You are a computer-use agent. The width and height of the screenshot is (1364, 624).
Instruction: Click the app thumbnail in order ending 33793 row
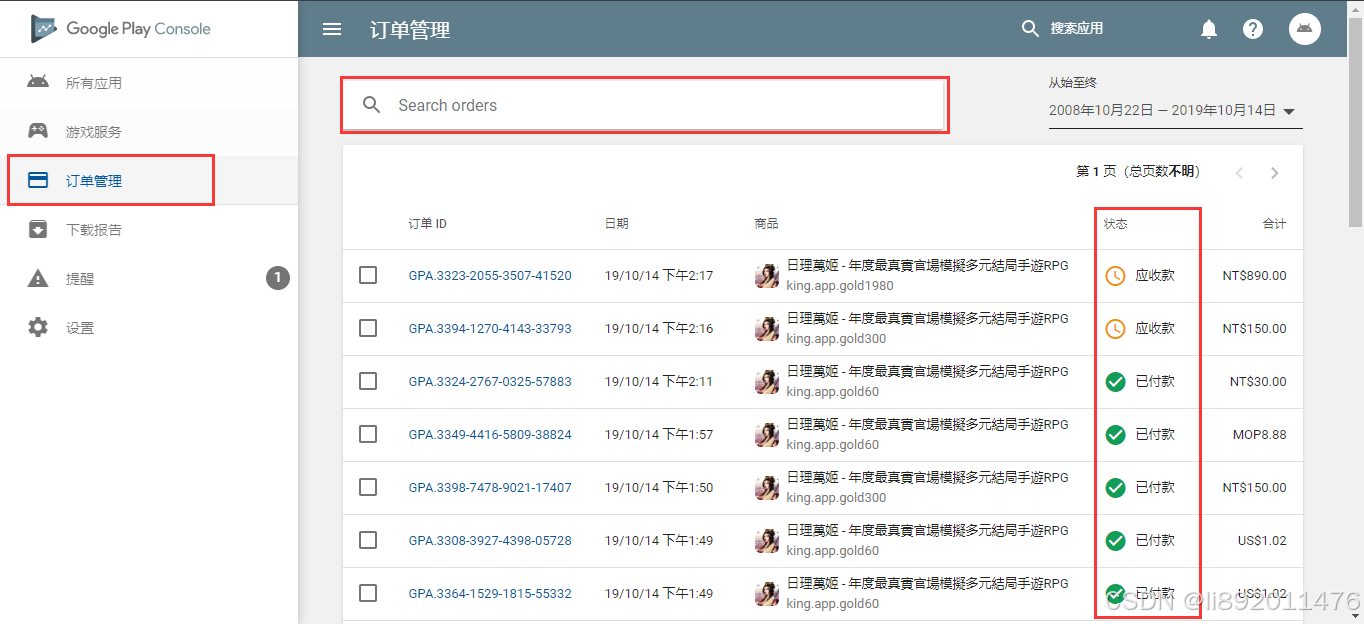pos(767,328)
